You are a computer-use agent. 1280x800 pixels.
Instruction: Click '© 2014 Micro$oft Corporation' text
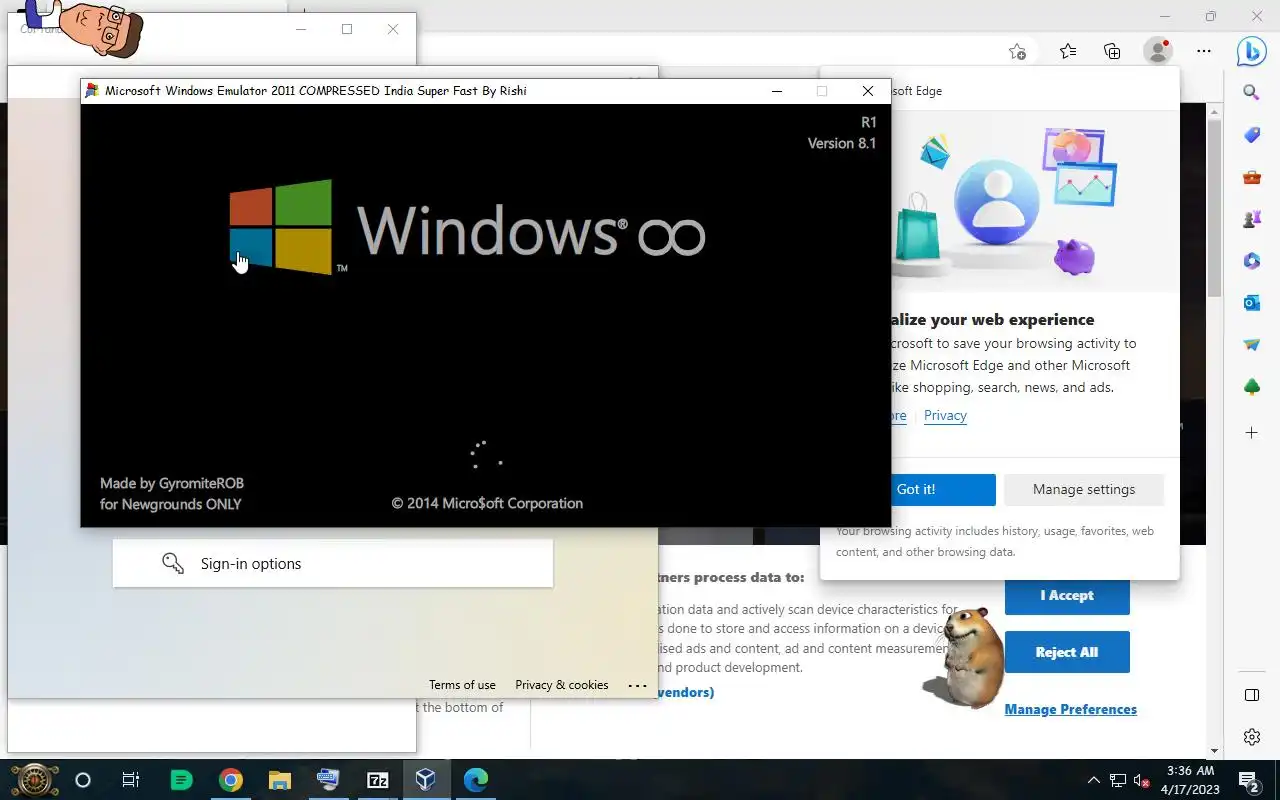click(487, 503)
